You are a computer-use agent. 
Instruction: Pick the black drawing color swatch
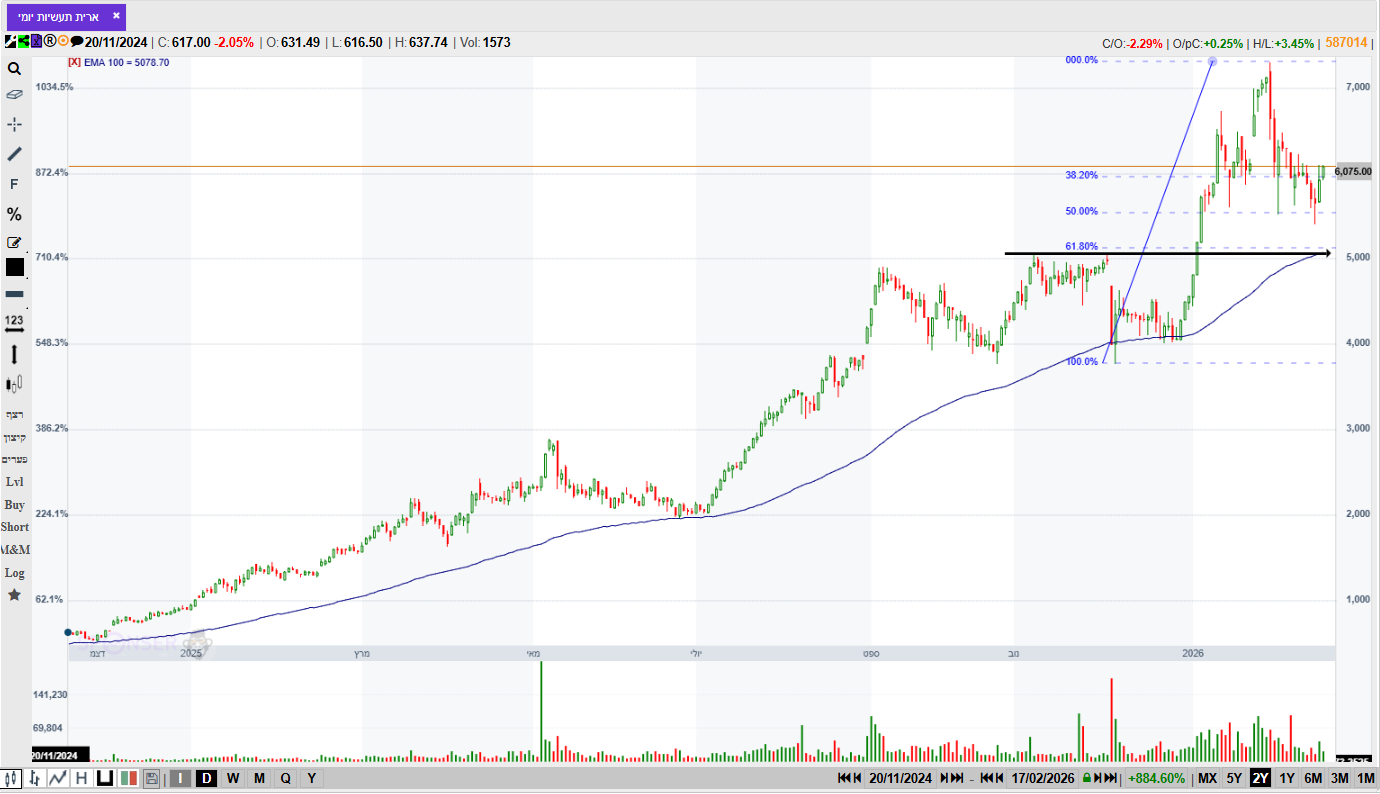click(14, 267)
